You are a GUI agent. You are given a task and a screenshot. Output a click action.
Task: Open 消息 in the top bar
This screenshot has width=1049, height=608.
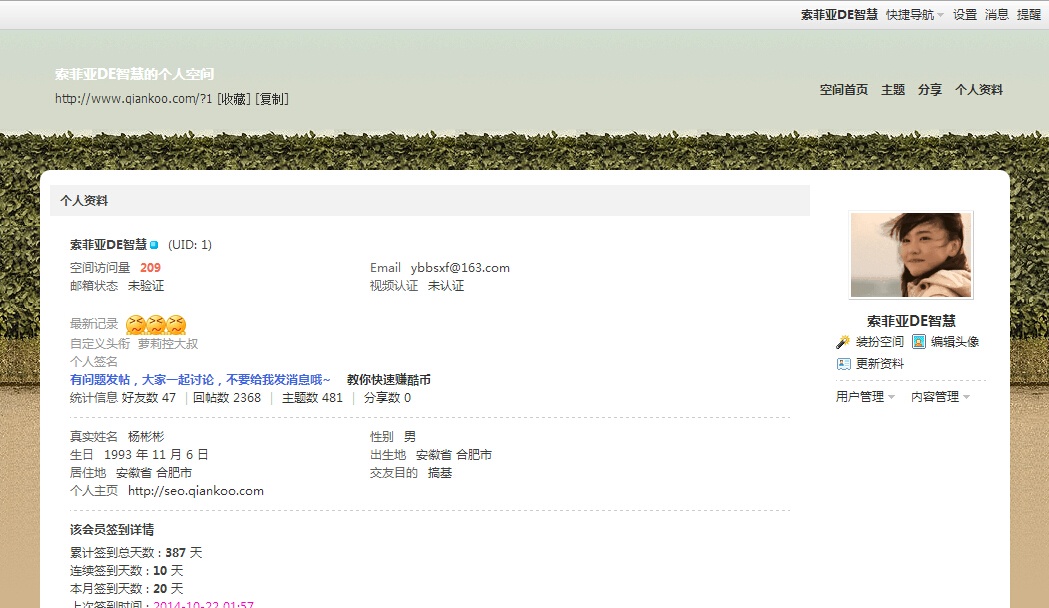997,15
